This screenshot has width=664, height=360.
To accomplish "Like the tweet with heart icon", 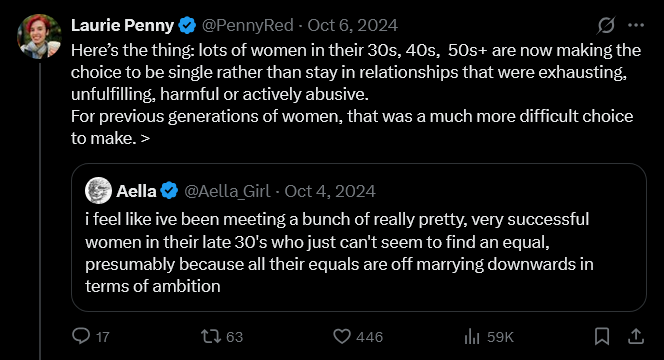I will (342, 337).
